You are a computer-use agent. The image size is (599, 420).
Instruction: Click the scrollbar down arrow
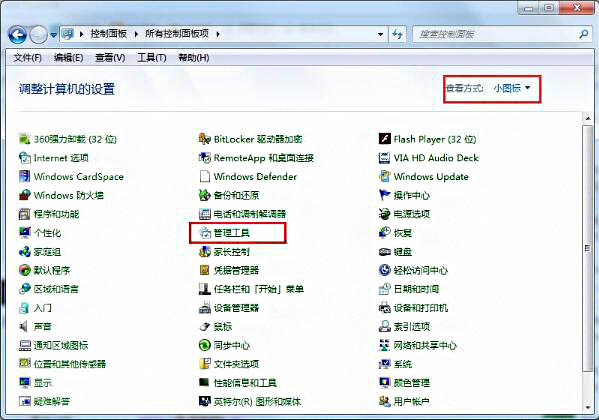588,407
